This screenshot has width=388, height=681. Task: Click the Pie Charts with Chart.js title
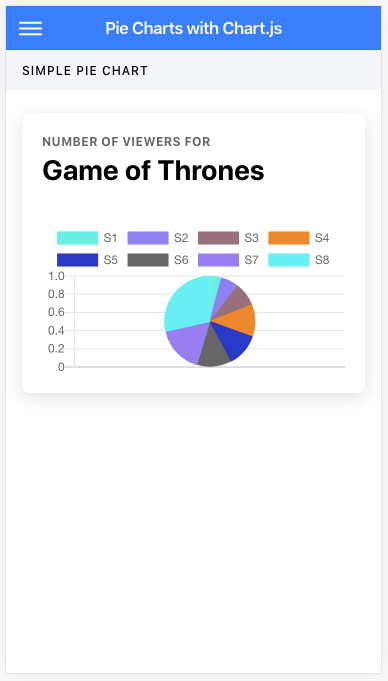point(194,29)
